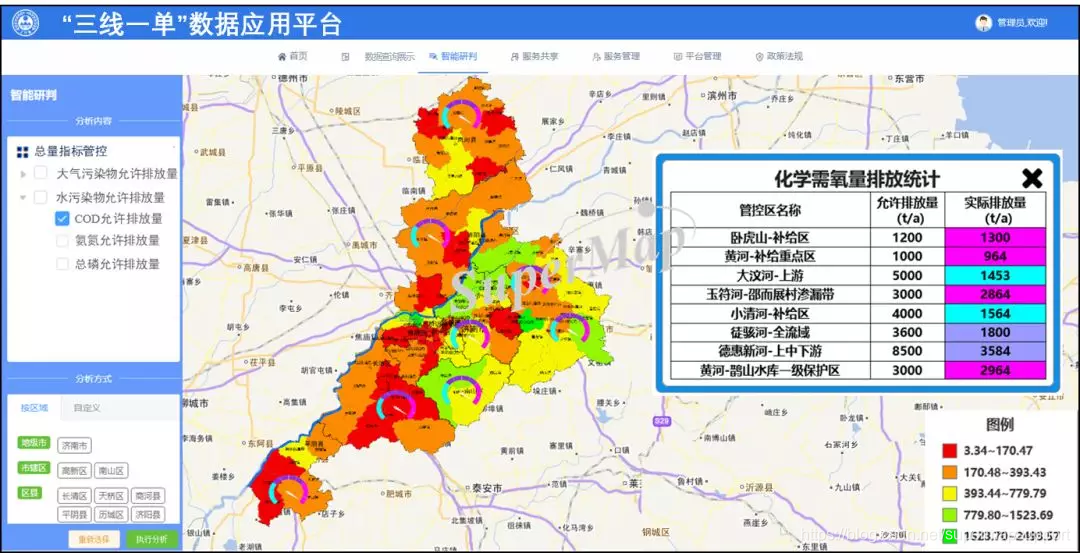Click the yellow legend swatch 393.44~779.79
Screen dimensions: 1080x553
950,493
